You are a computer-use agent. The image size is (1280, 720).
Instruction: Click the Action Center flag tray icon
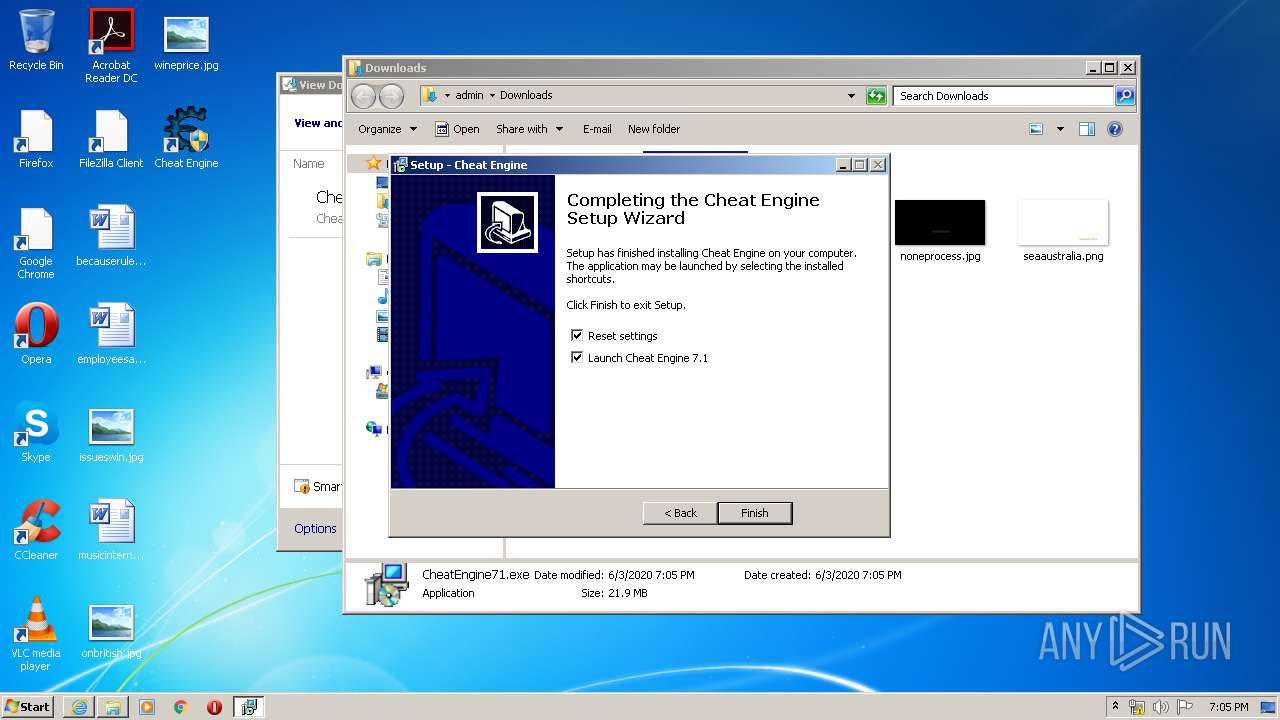click(x=1185, y=707)
